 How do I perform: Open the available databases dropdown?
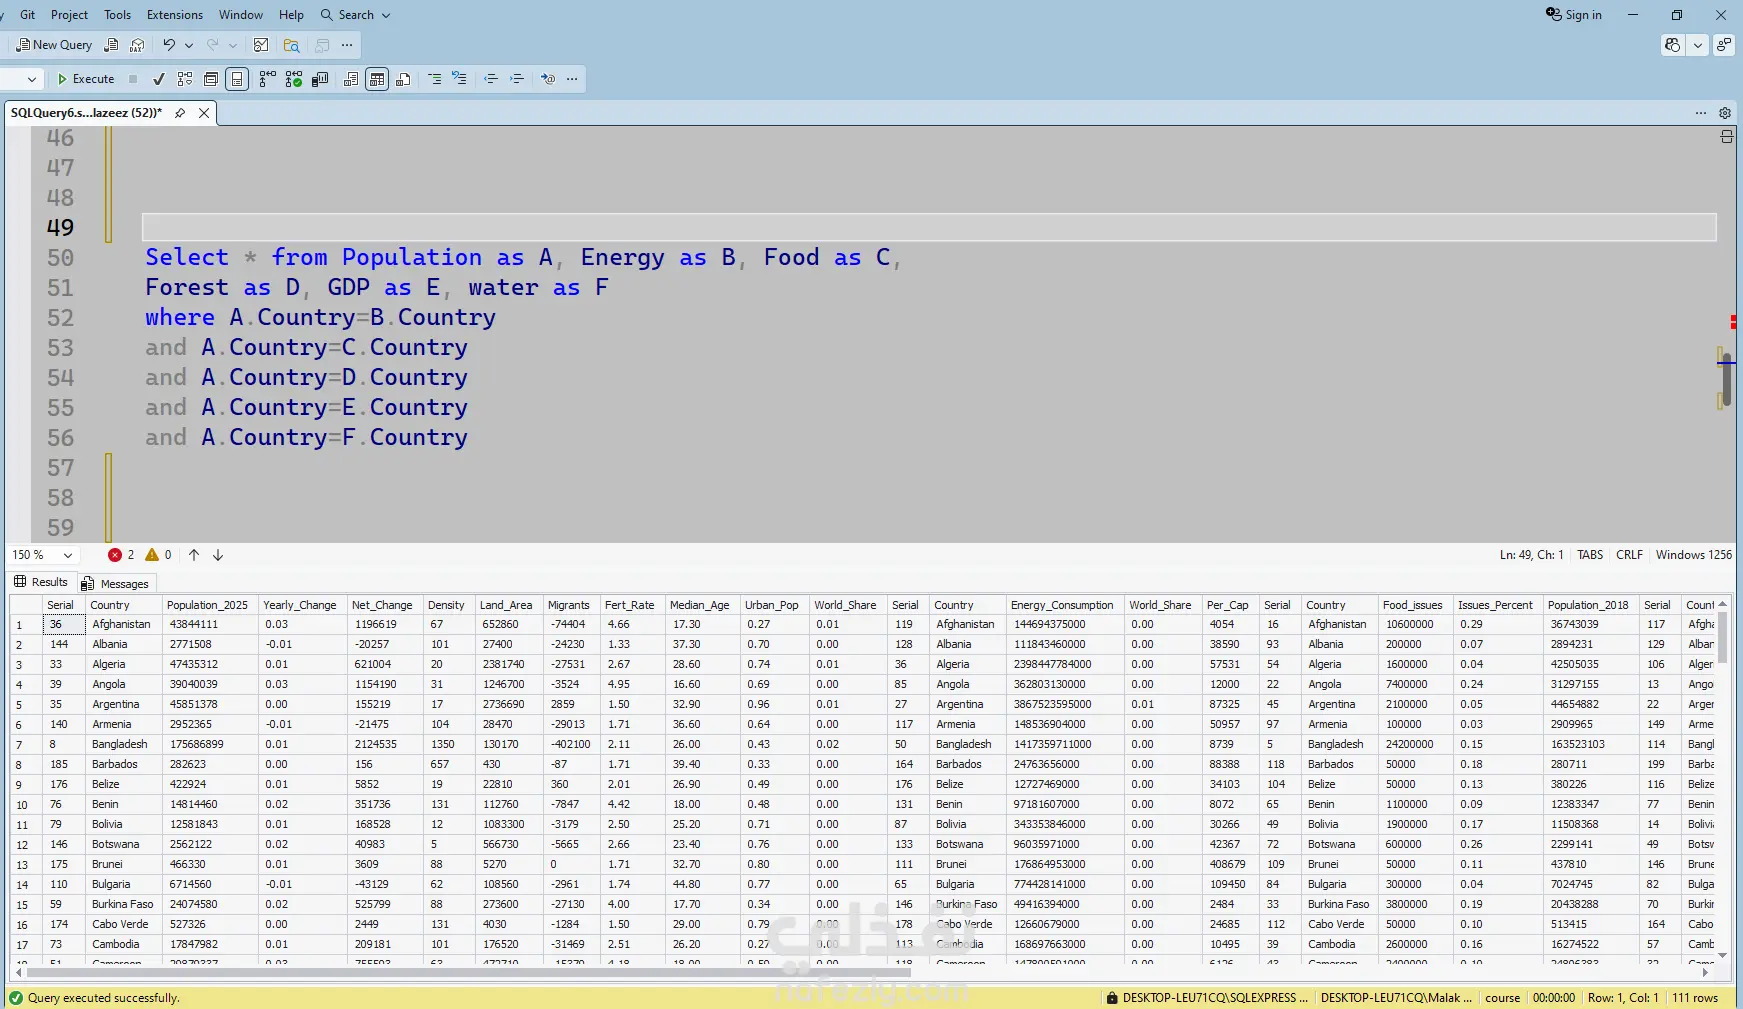[x=32, y=79]
